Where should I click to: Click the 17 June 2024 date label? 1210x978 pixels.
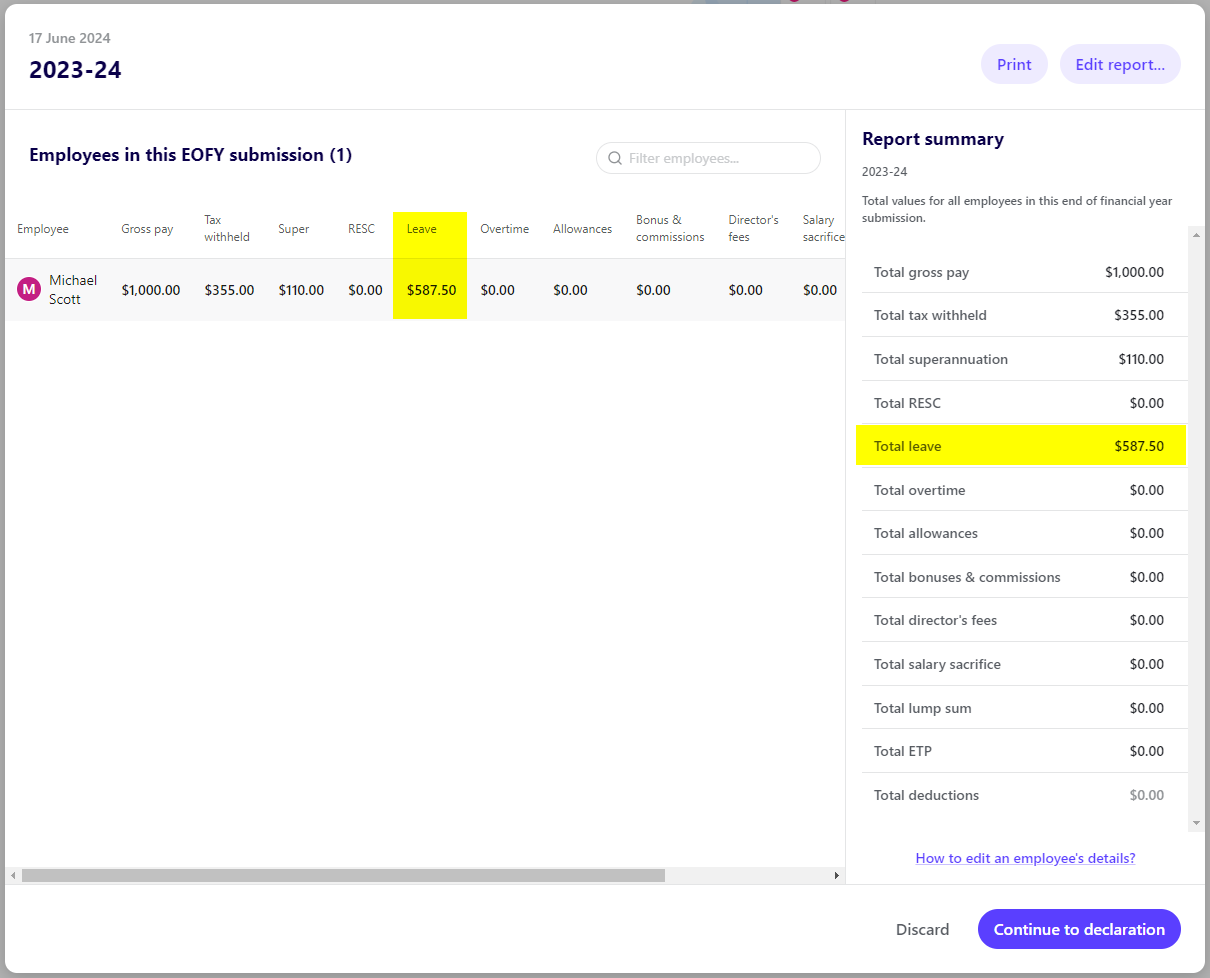[70, 38]
